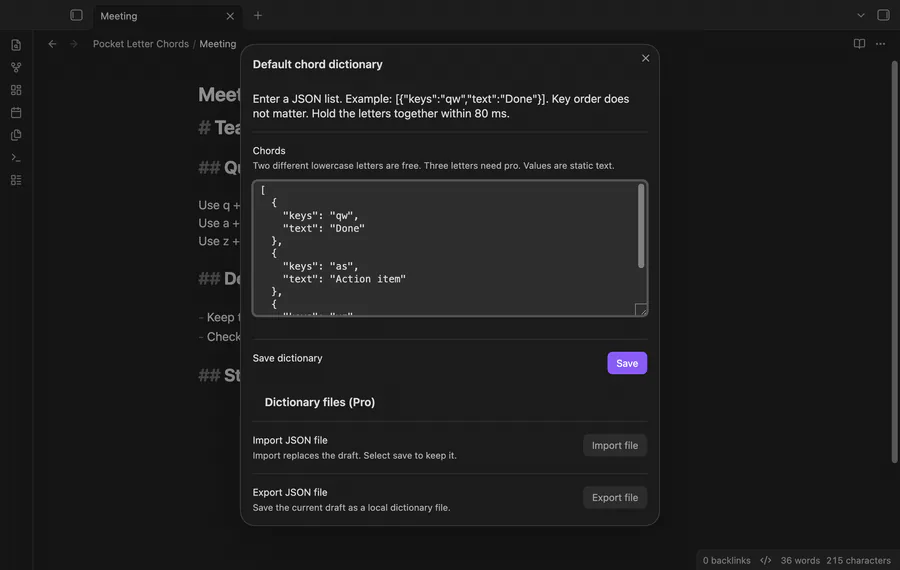Image resolution: width=900 pixels, height=570 pixels.
Task: Click the Chords JSON scrollbar
Action: (641, 226)
